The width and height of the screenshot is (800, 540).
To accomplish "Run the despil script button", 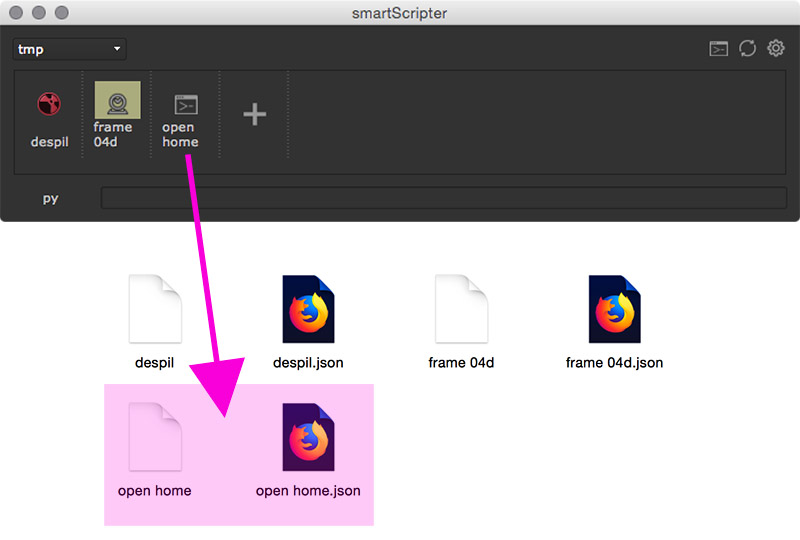I will pos(49,115).
